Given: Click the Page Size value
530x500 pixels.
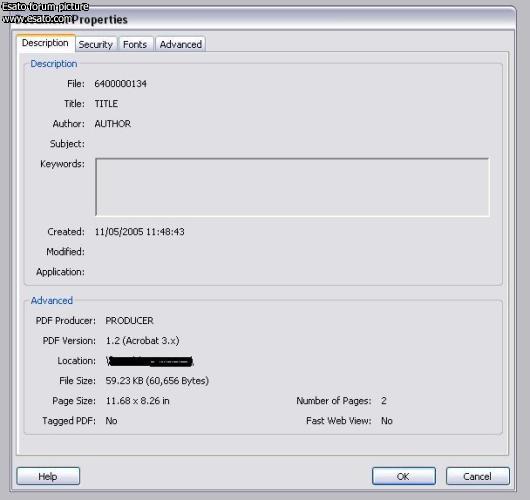Looking at the screenshot, I should point(138,401).
